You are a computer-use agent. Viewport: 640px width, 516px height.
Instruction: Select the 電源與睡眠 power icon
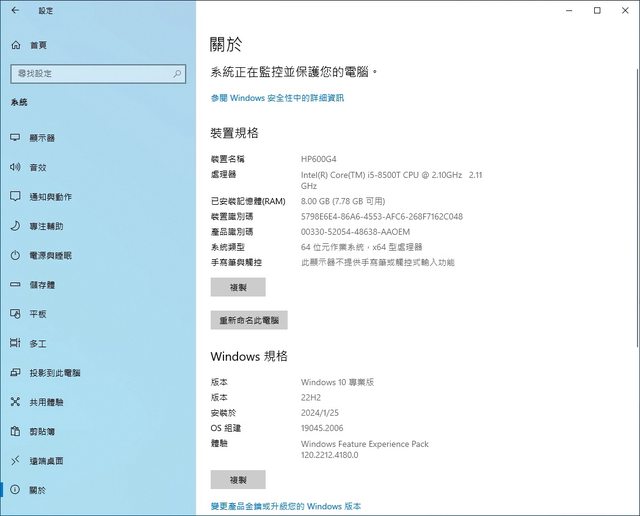[15, 256]
